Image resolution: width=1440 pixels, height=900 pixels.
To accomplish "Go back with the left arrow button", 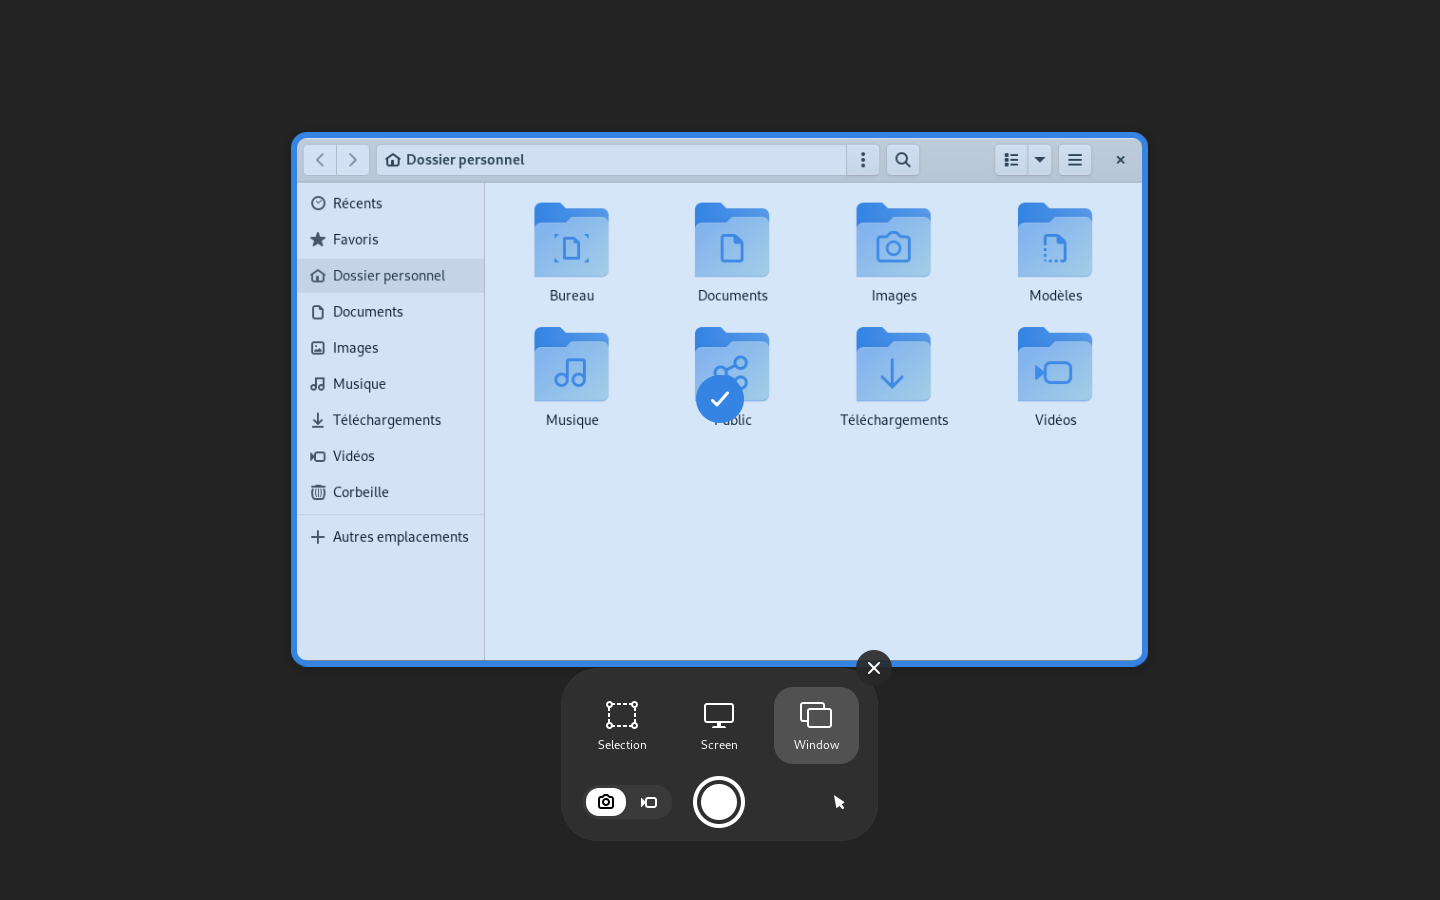I will pyautogui.click(x=320, y=160).
